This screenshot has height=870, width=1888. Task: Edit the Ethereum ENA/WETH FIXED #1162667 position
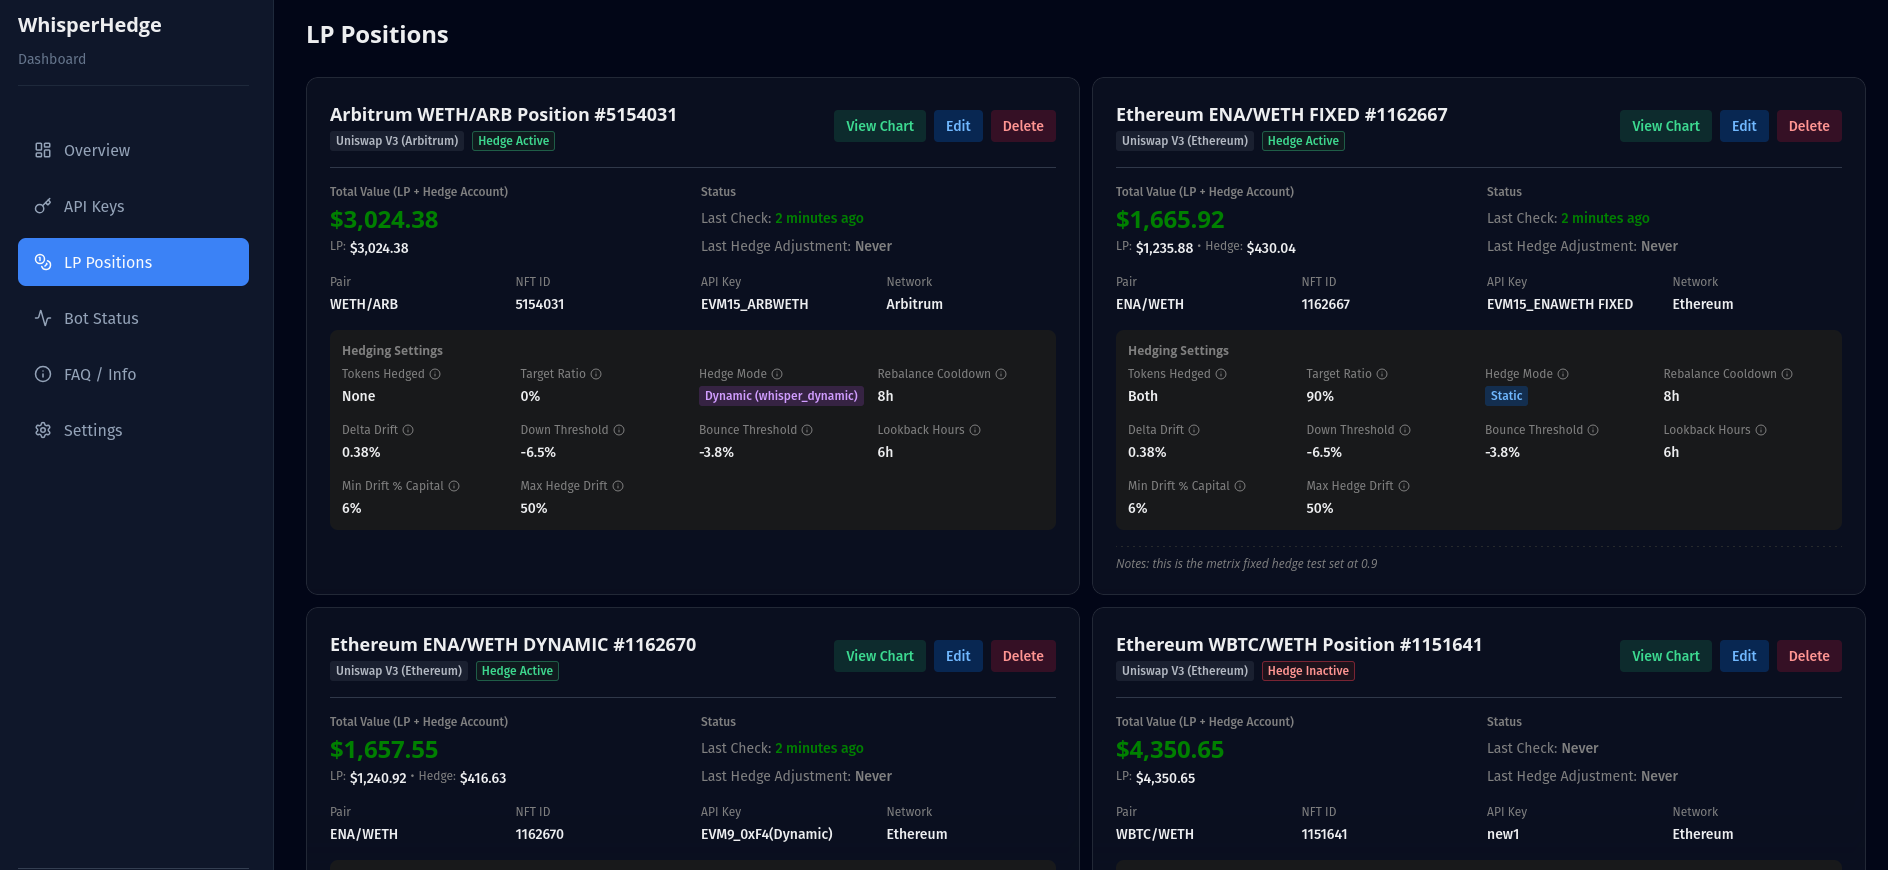(1744, 126)
